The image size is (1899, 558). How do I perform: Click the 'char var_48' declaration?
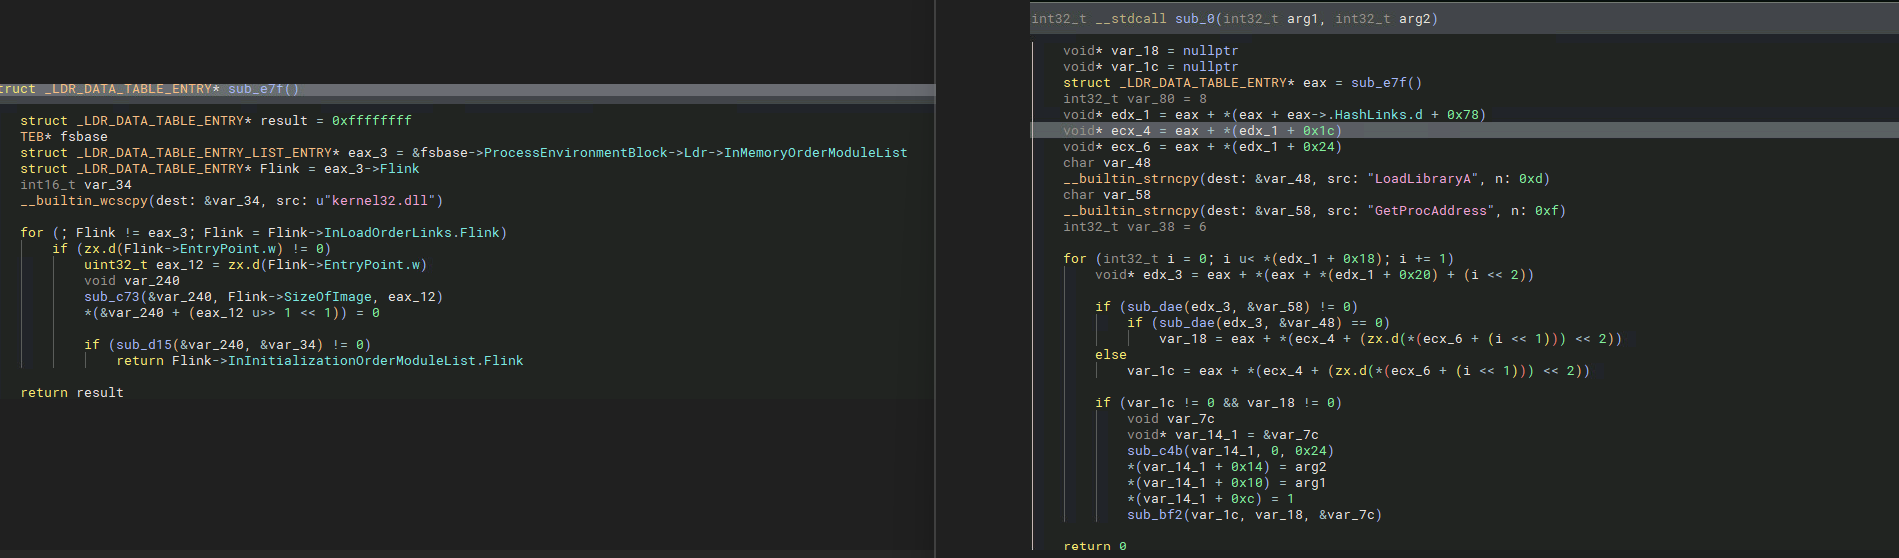tap(1107, 163)
